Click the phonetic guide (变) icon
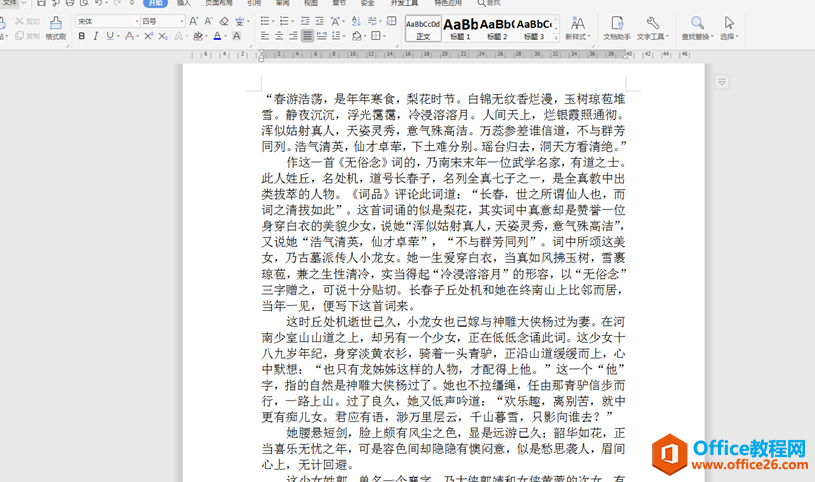The height and width of the screenshot is (482, 815). coord(239,21)
